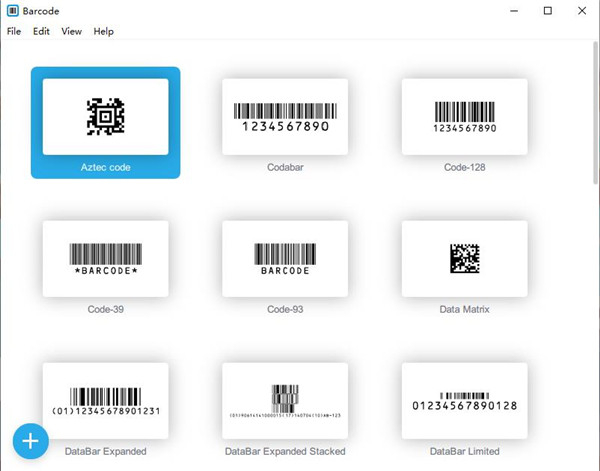The height and width of the screenshot is (471, 600).
Task: Open the View menu
Action: pos(72,31)
